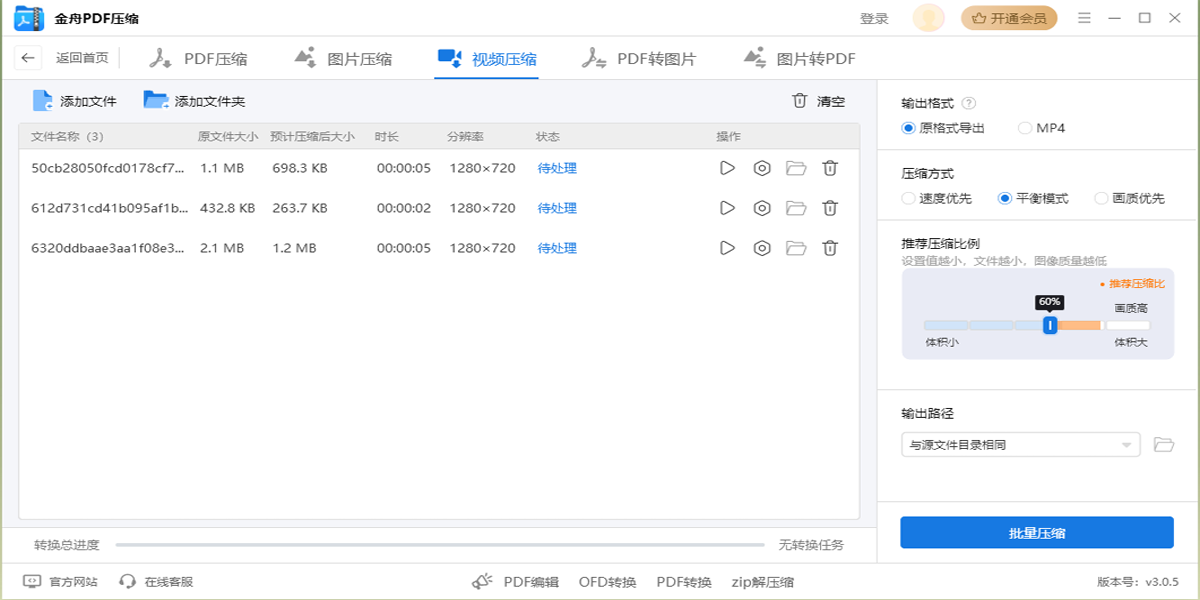Screen dimensions: 1200x600
Task: Open settings icon for file 6320ddbaae3aa1f08e3
Action: (762, 248)
